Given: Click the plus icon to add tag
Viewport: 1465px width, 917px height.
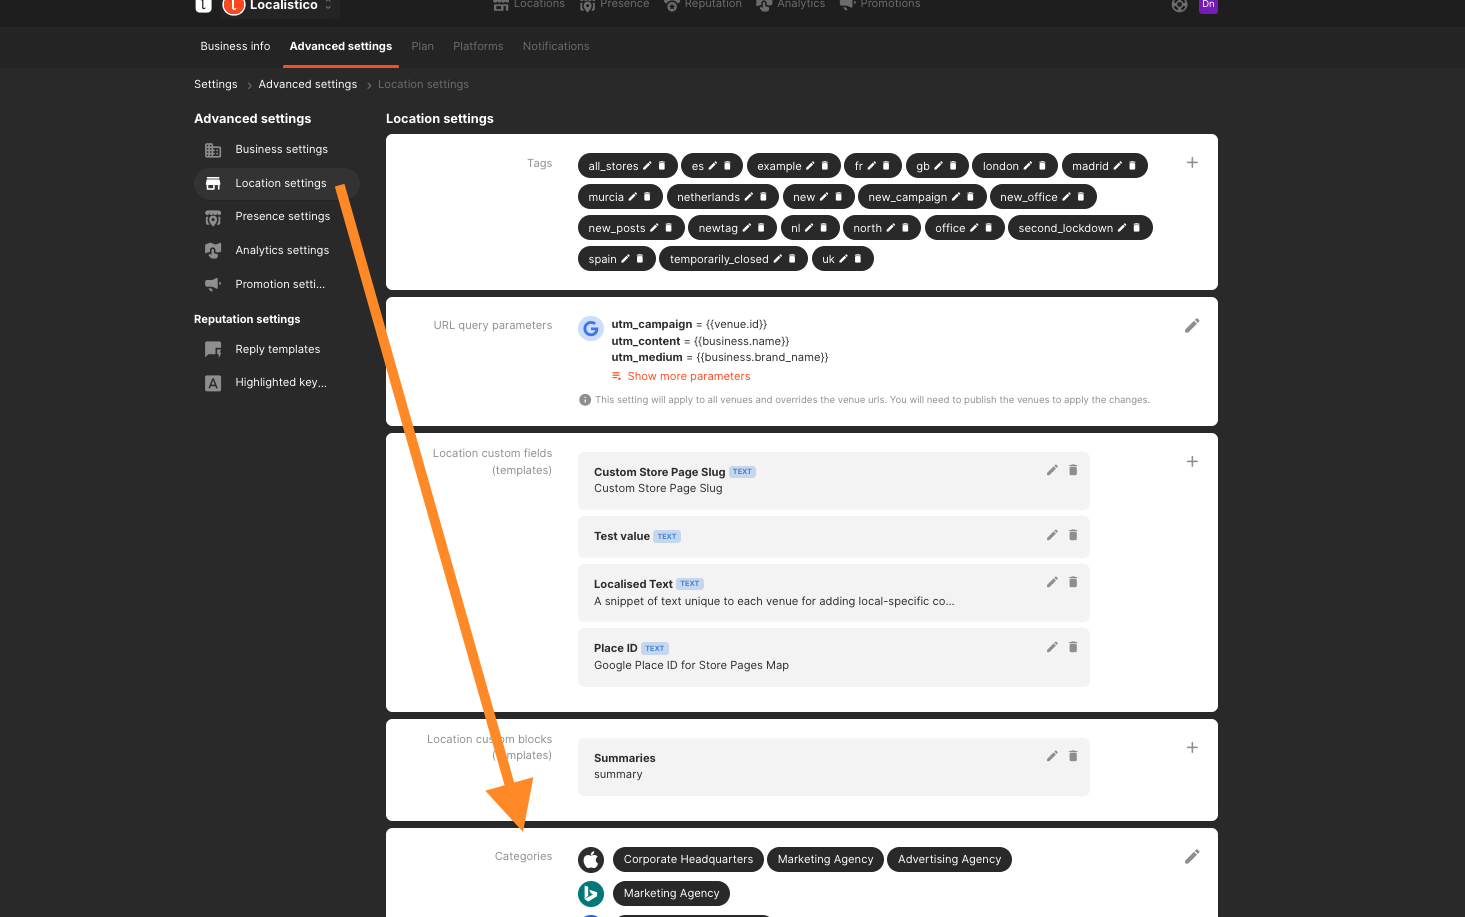Looking at the screenshot, I should pos(1191,163).
